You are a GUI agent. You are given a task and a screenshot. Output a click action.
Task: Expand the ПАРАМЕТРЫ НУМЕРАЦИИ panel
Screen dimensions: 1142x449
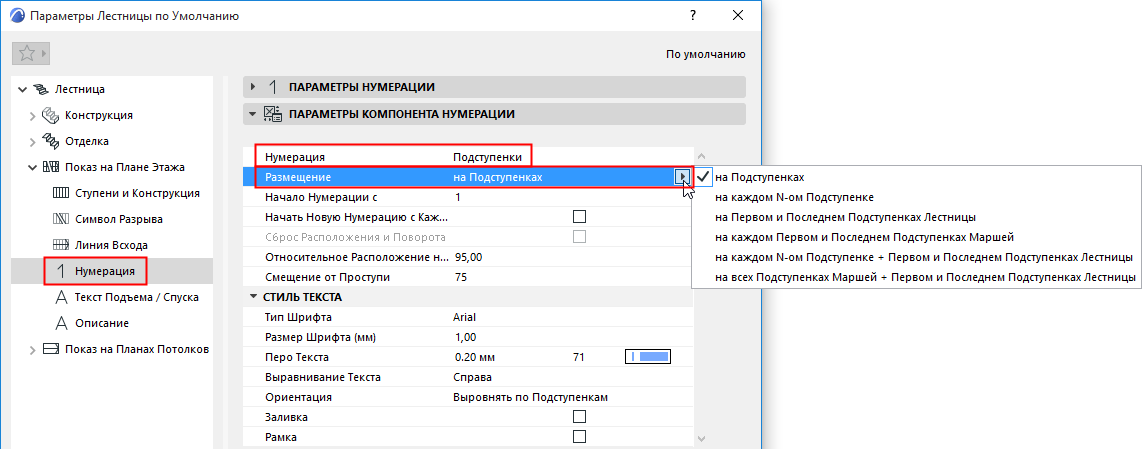[253, 87]
